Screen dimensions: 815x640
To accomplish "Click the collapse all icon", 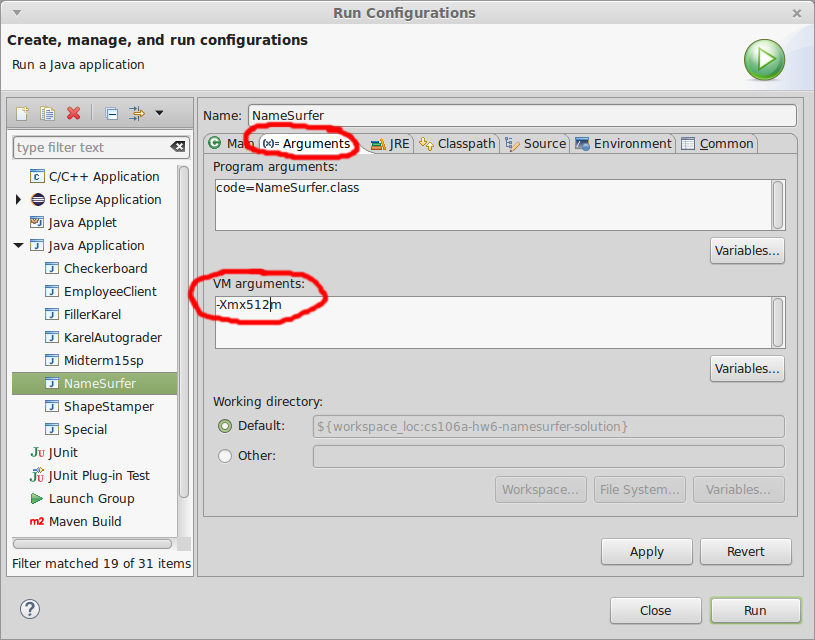I will 112,113.
